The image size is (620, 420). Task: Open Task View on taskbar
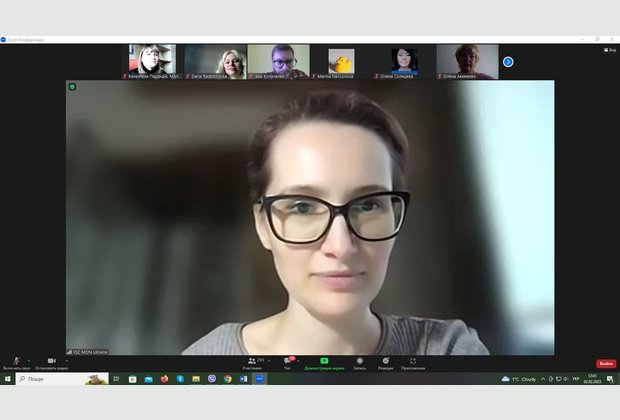point(116,379)
